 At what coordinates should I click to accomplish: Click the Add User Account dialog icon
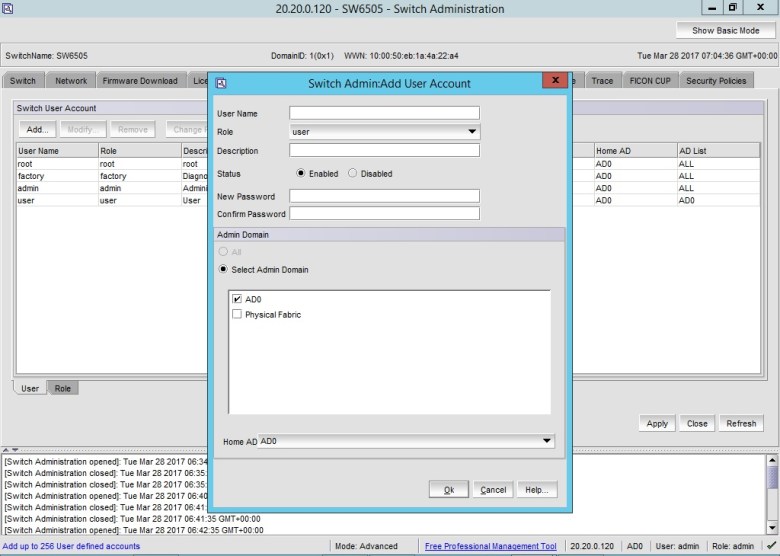221,83
